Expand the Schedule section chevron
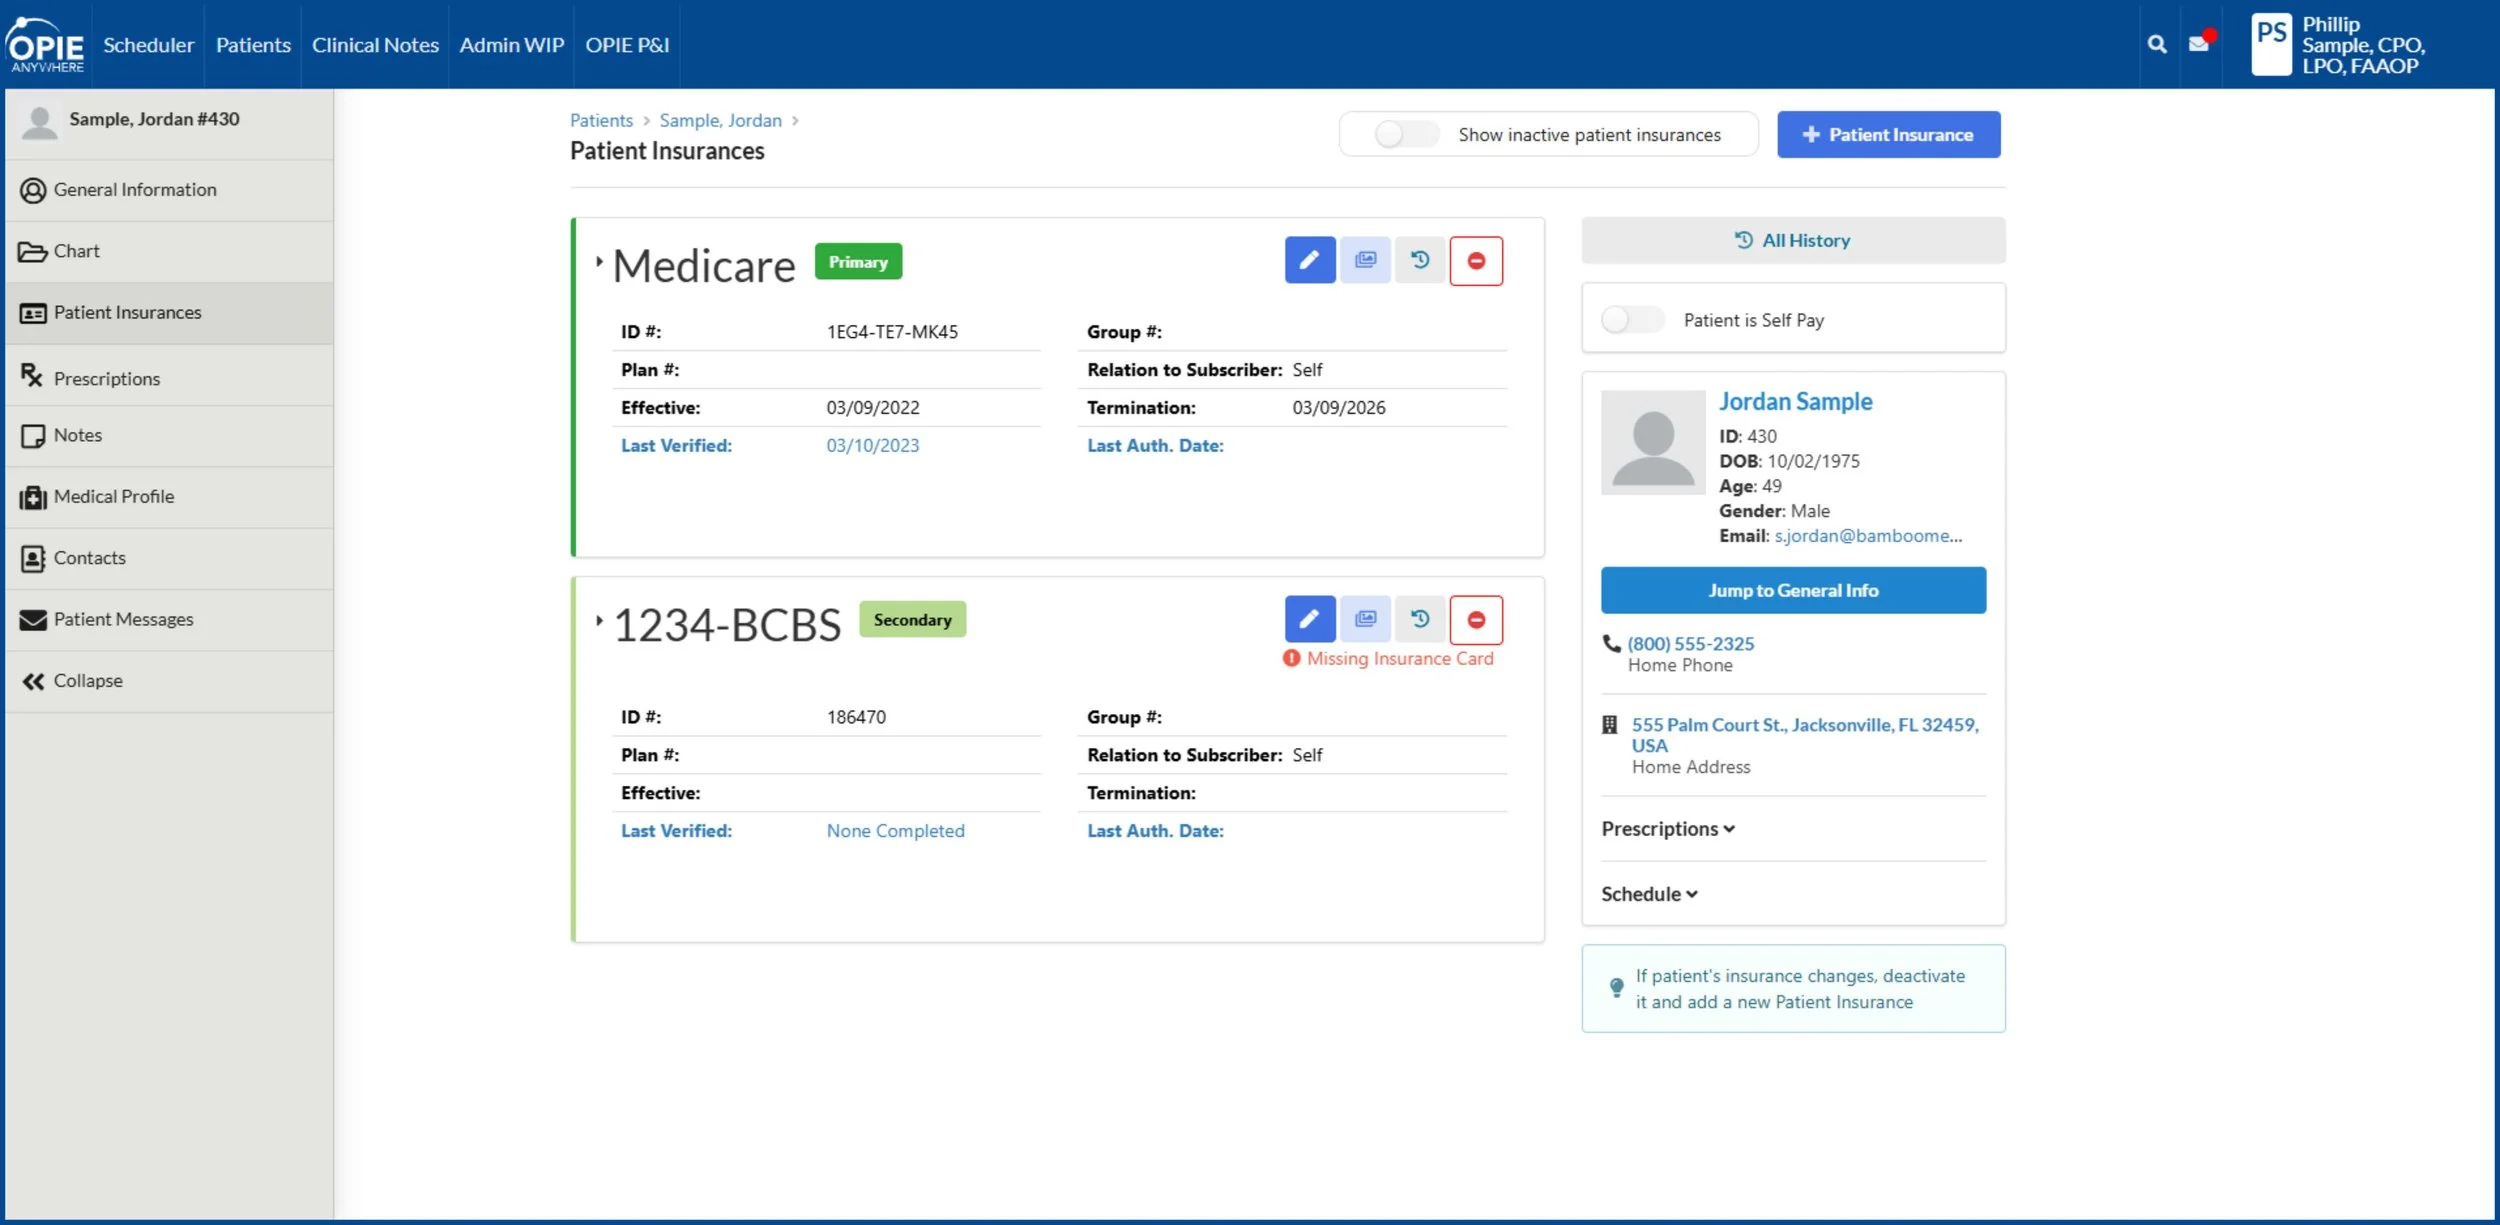2500x1225 pixels. tap(1692, 894)
